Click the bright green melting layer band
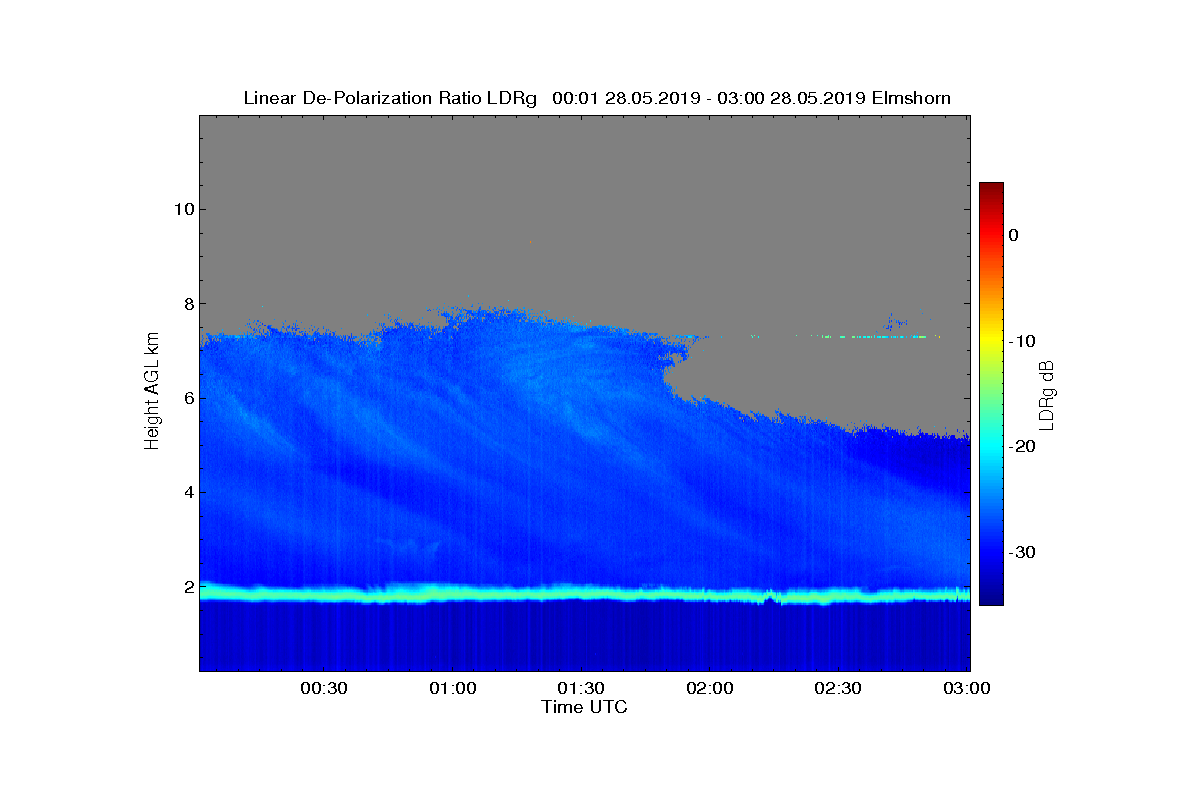1200x800 pixels. coord(585,594)
